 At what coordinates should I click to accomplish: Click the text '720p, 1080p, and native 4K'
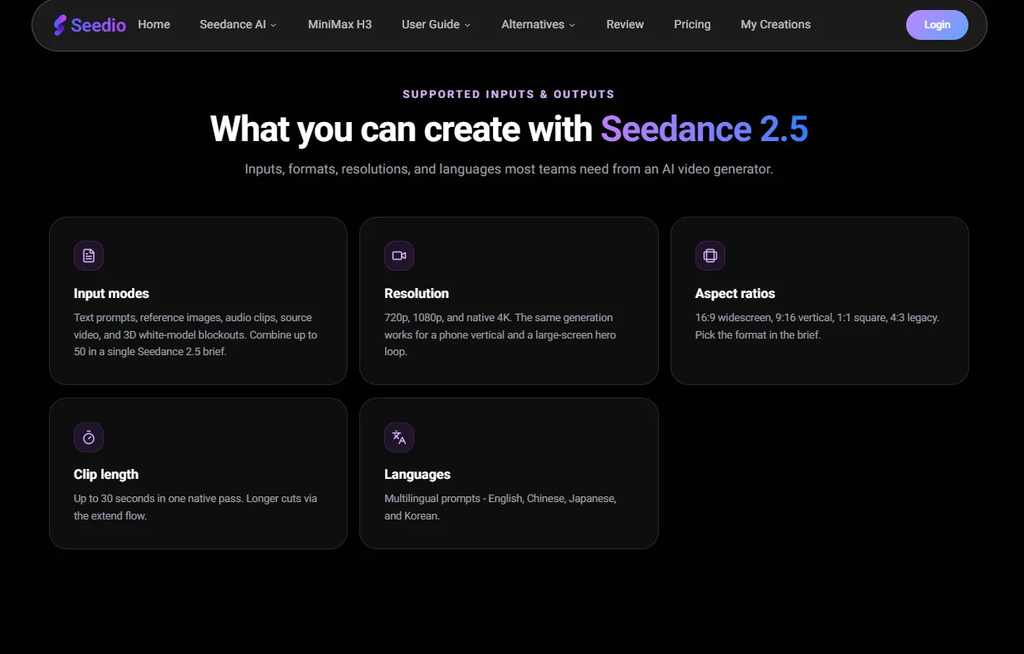[447, 318]
